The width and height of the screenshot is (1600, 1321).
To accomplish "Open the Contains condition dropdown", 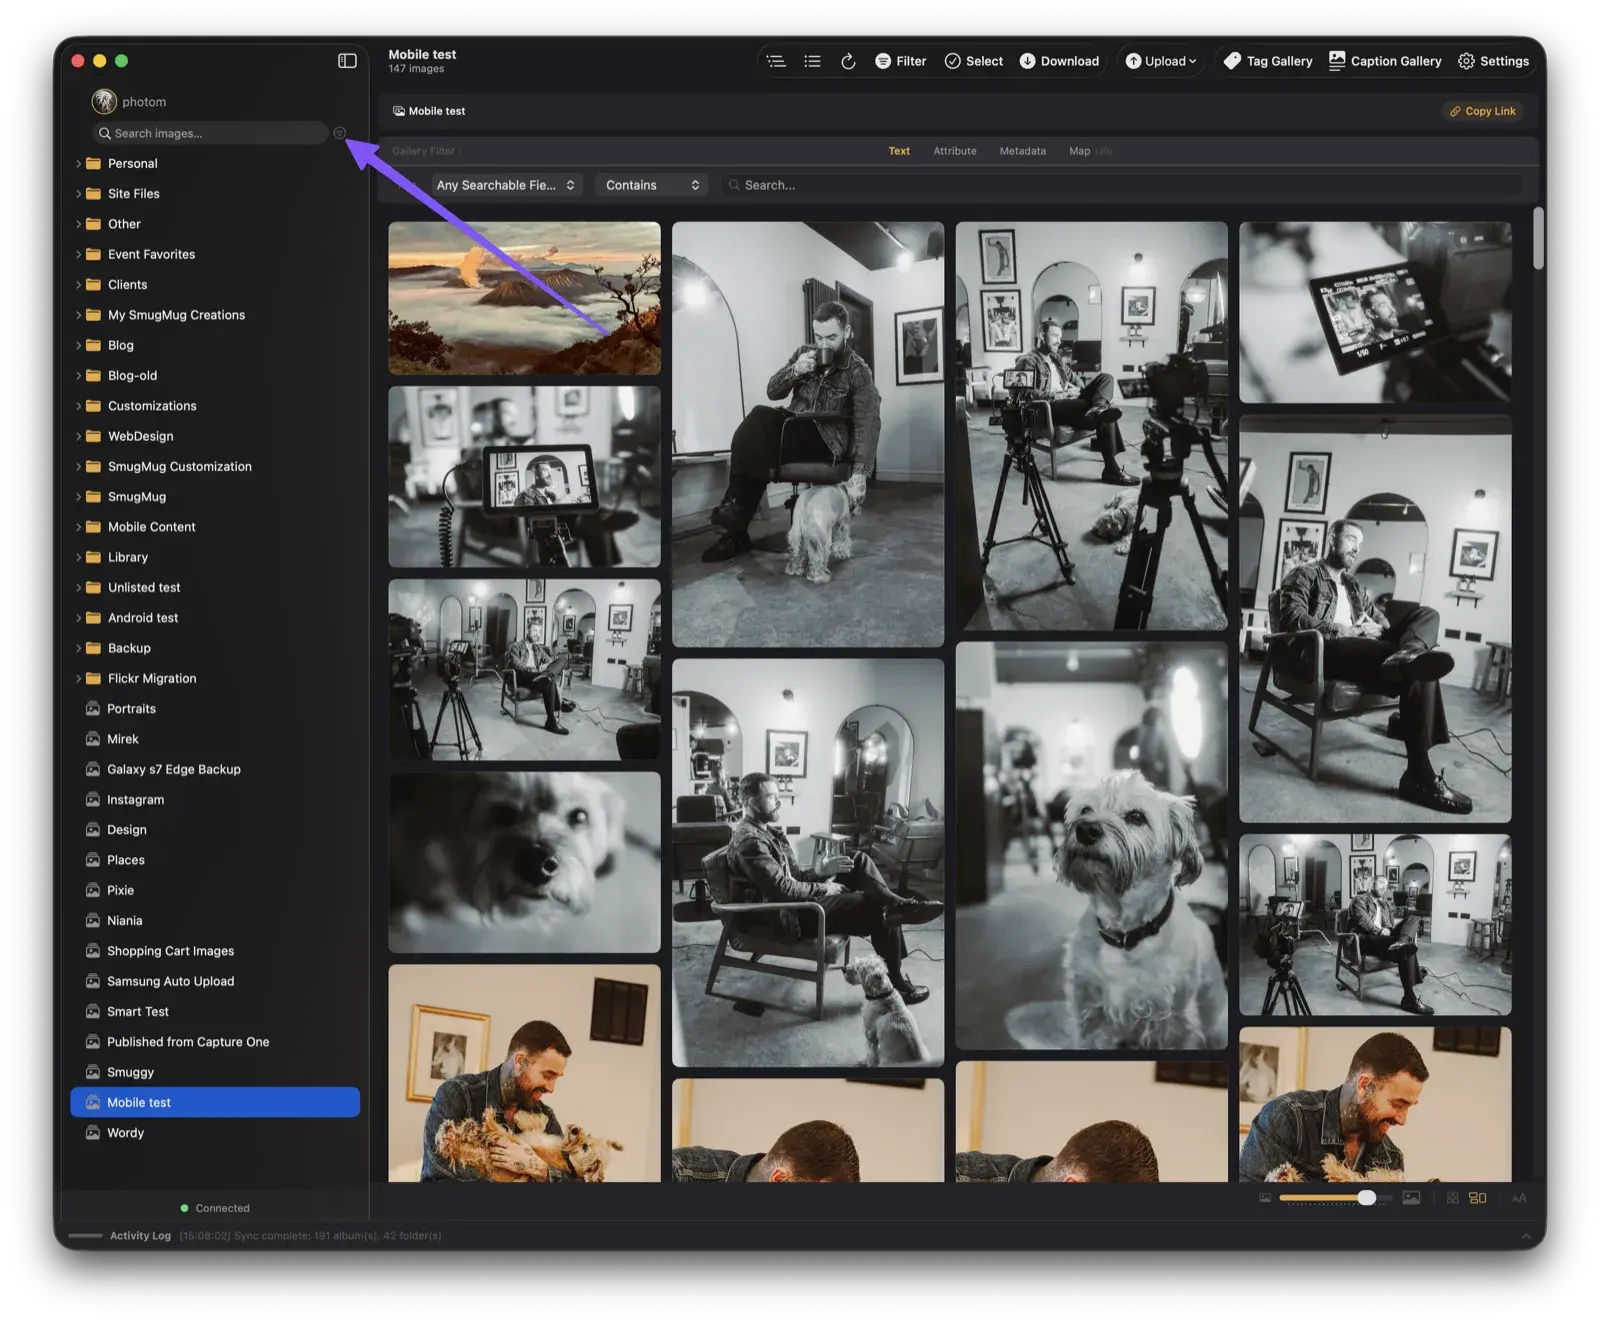I will (651, 185).
